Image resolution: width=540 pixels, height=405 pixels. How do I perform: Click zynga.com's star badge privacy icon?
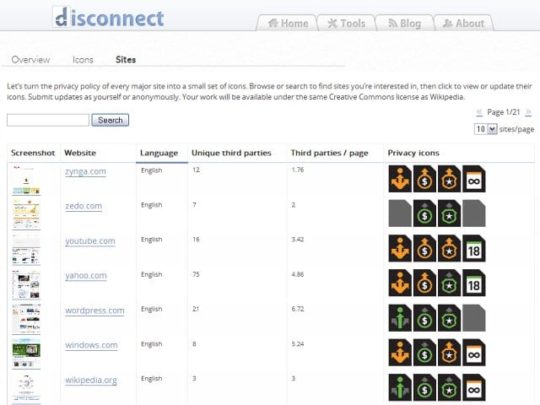tap(449, 179)
